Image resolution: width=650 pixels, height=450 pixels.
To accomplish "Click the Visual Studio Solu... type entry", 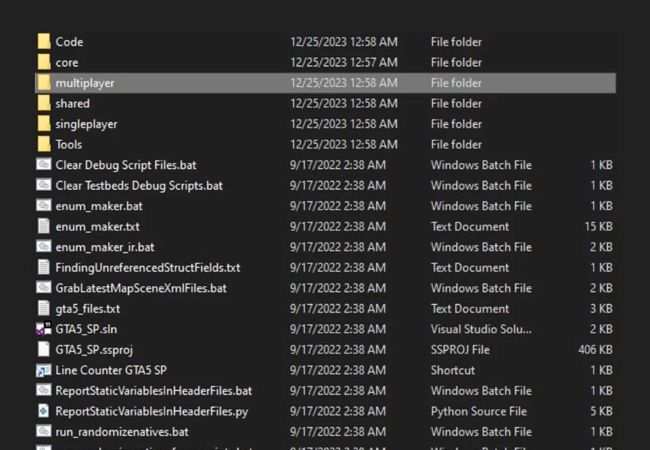I will [481, 329].
